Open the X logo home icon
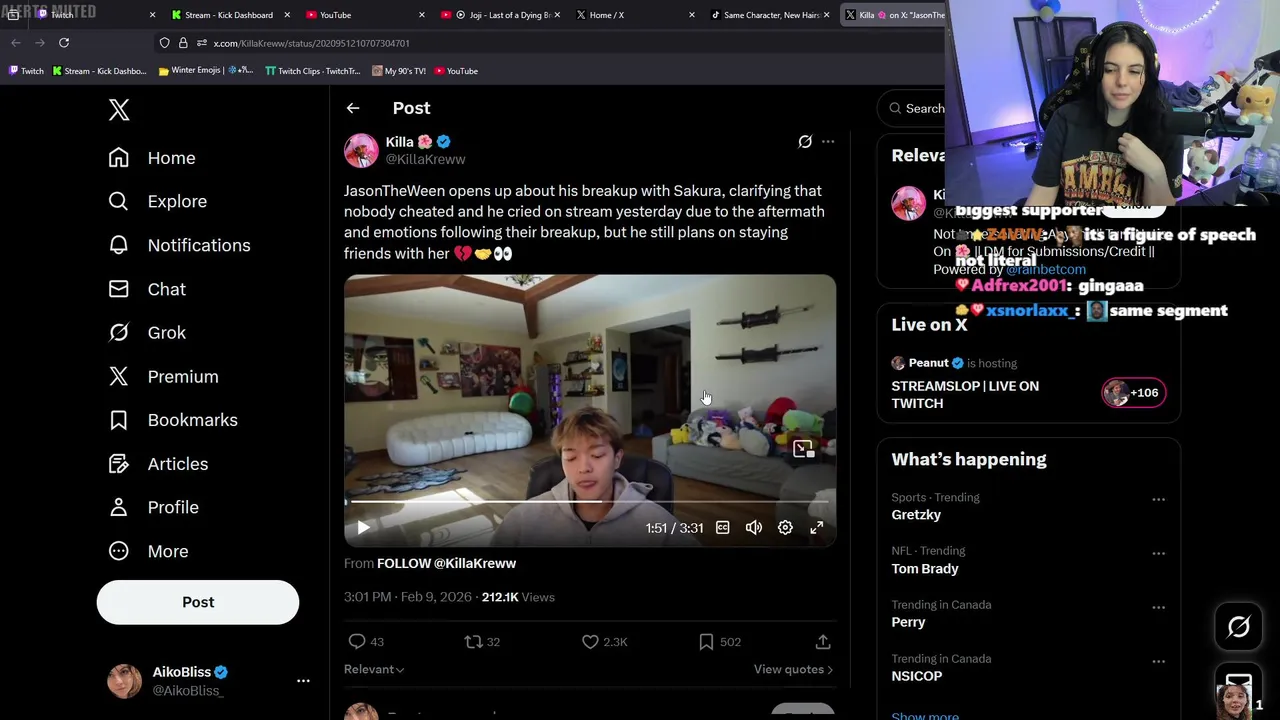The height and width of the screenshot is (720, 1280). click(x=119, y=110)
